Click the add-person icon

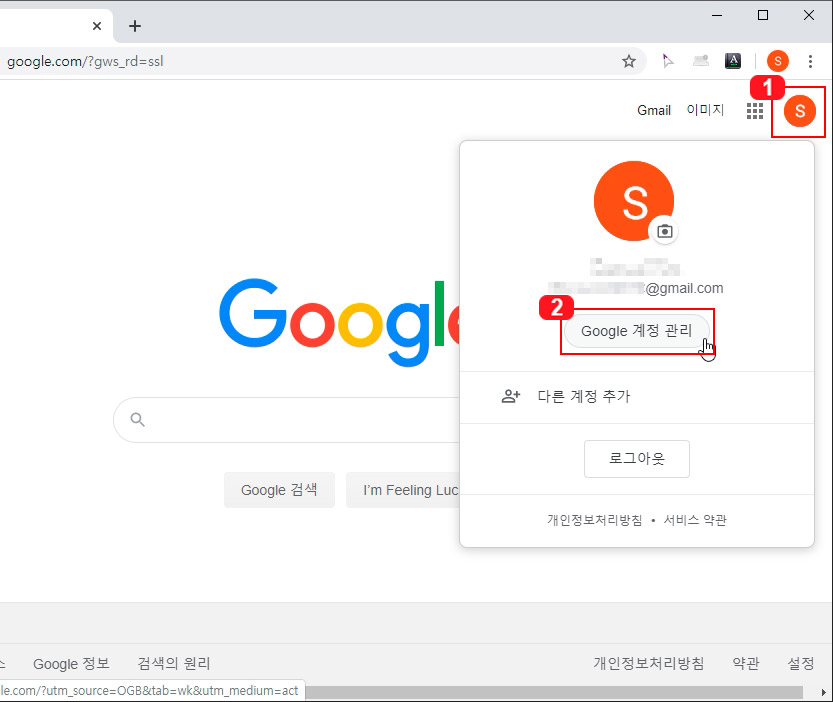click(511, 396)
